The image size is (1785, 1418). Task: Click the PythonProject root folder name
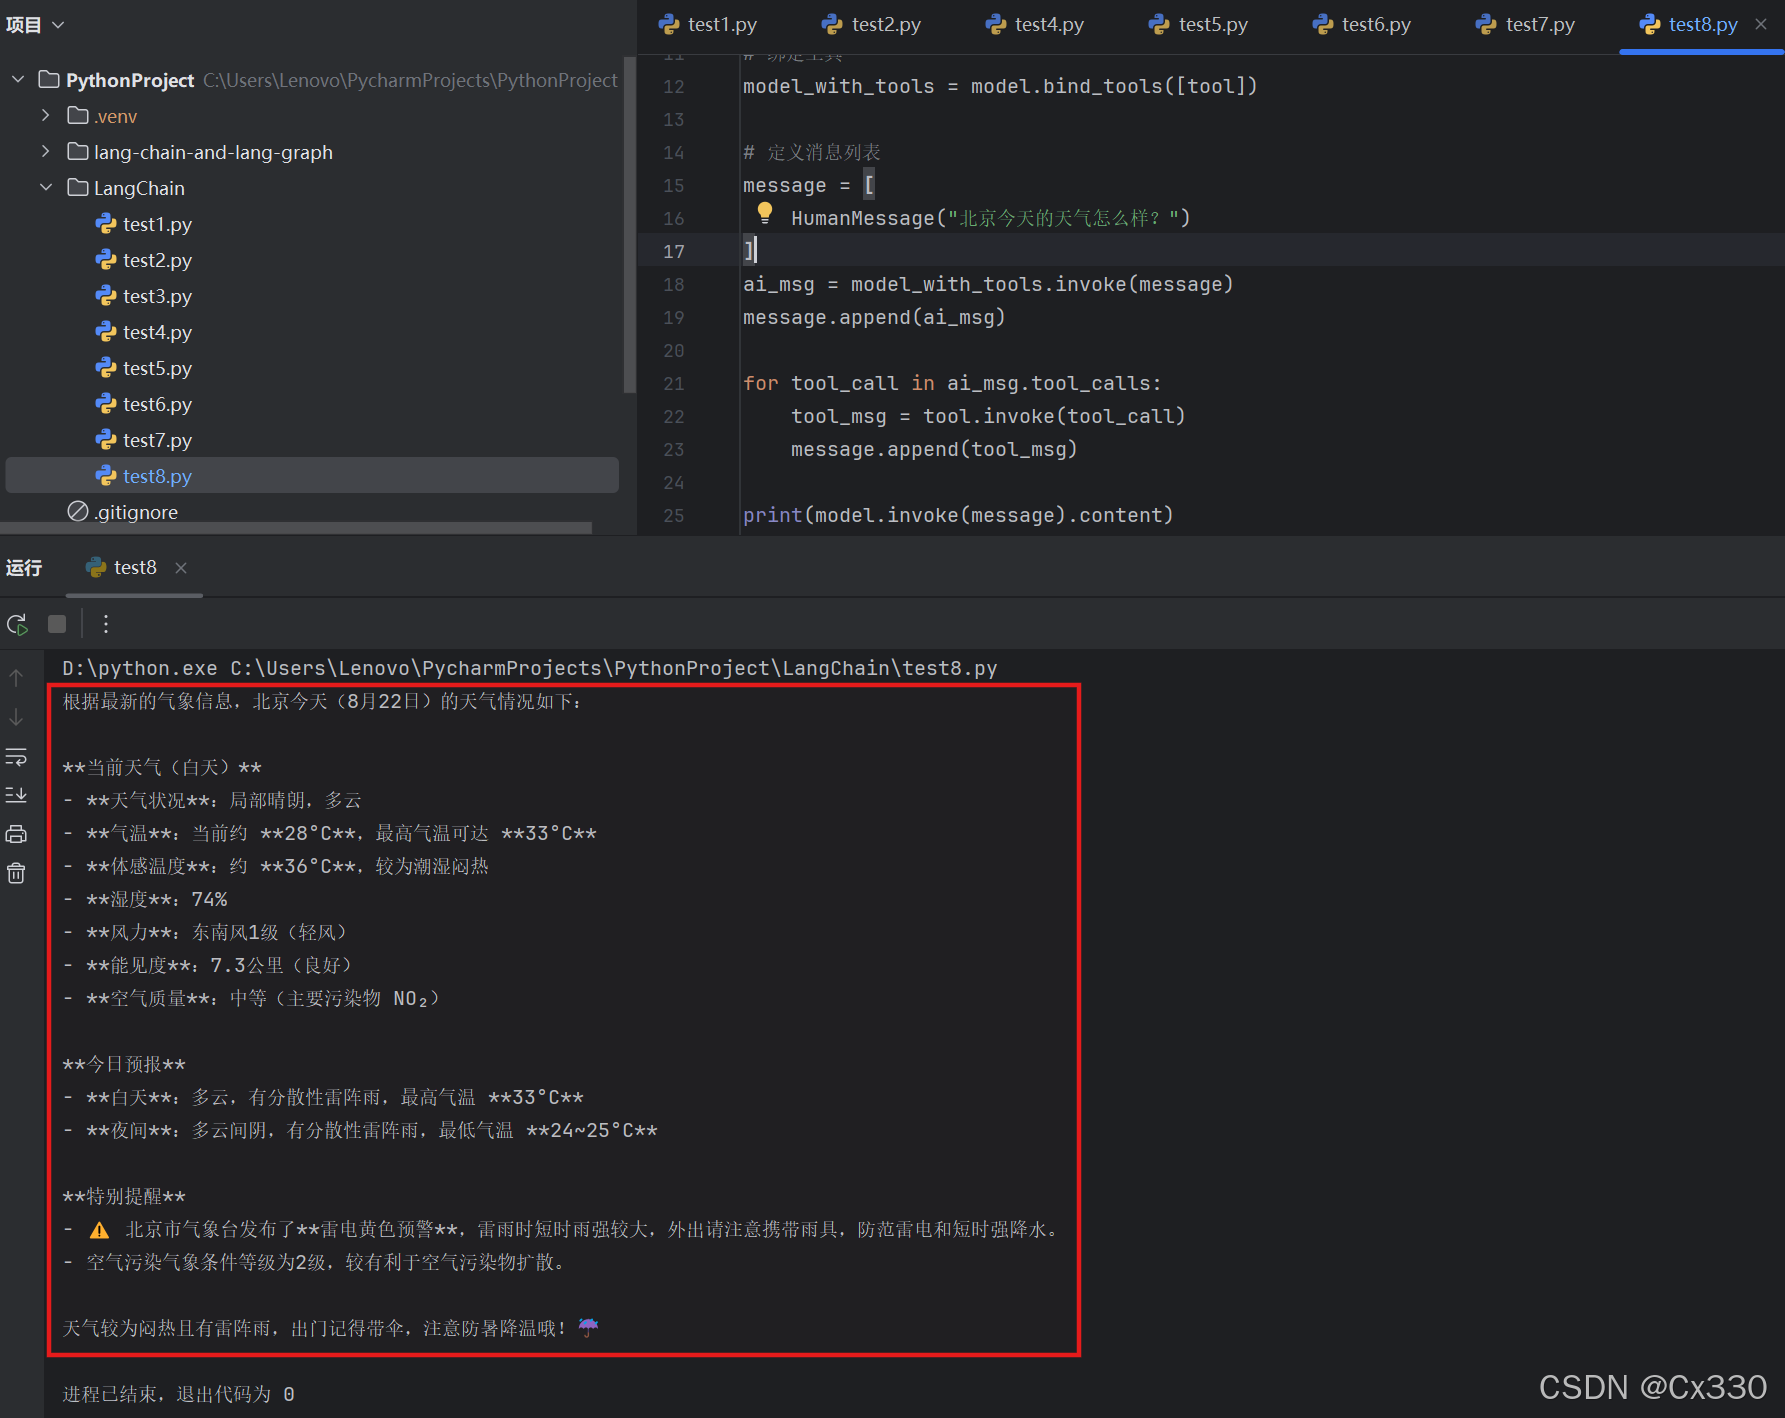[130, 80]
